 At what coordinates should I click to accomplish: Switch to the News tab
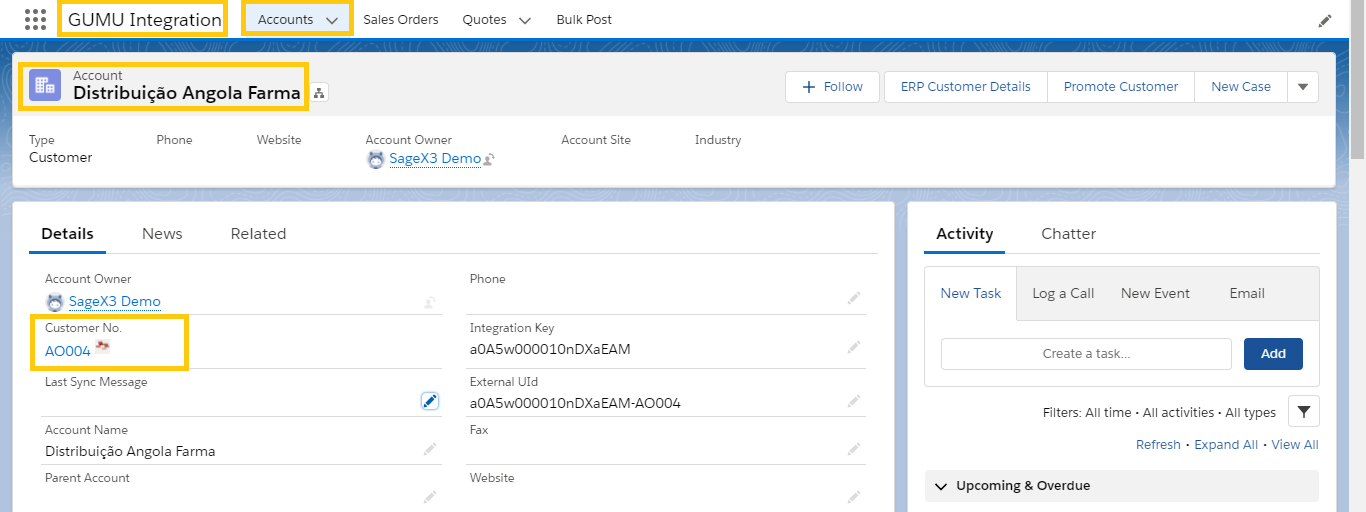coord(162,233)
